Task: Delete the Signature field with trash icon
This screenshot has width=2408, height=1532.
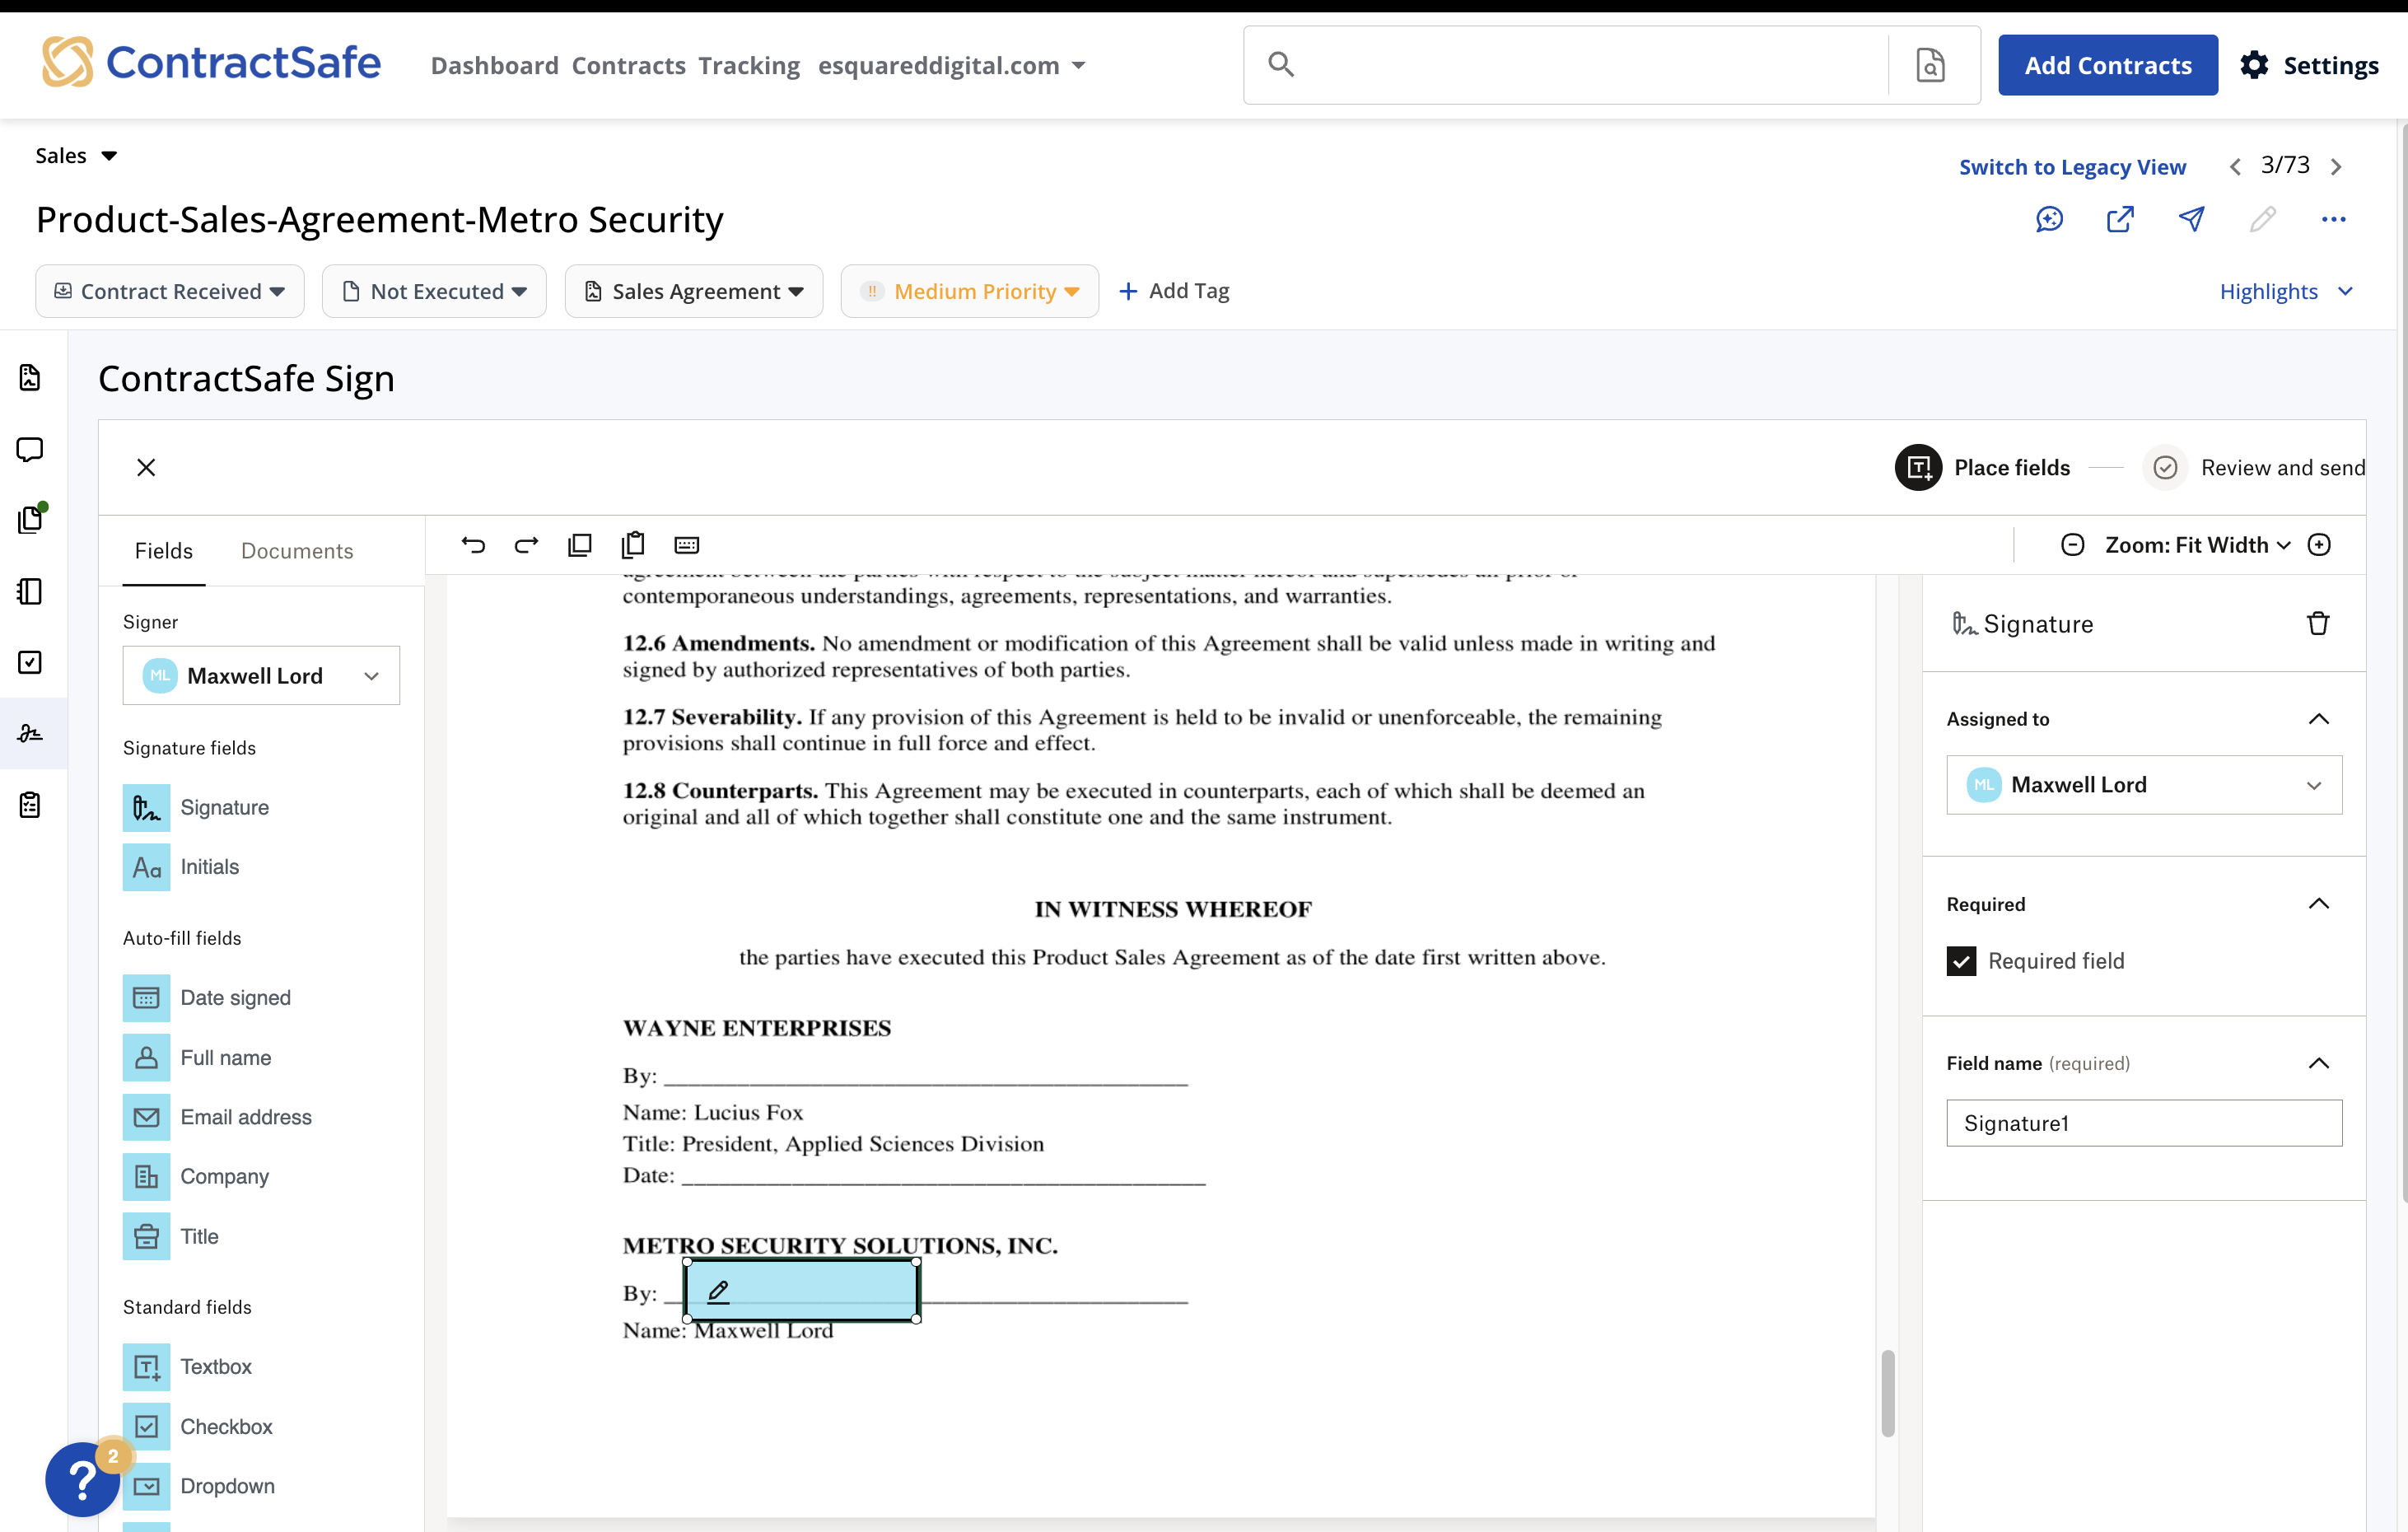Action: (x=2318, y=624)
